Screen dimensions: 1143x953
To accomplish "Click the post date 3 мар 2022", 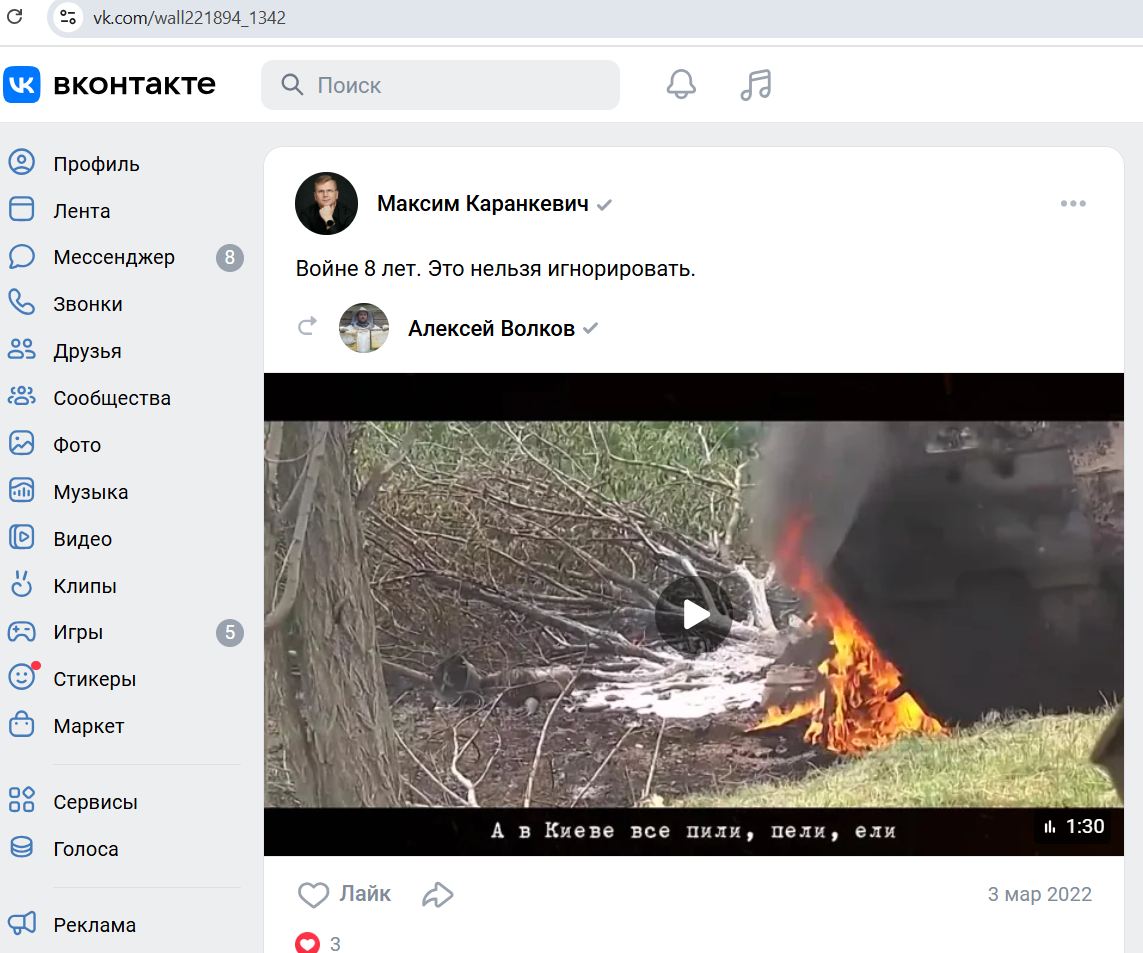I will [1039, 894].
